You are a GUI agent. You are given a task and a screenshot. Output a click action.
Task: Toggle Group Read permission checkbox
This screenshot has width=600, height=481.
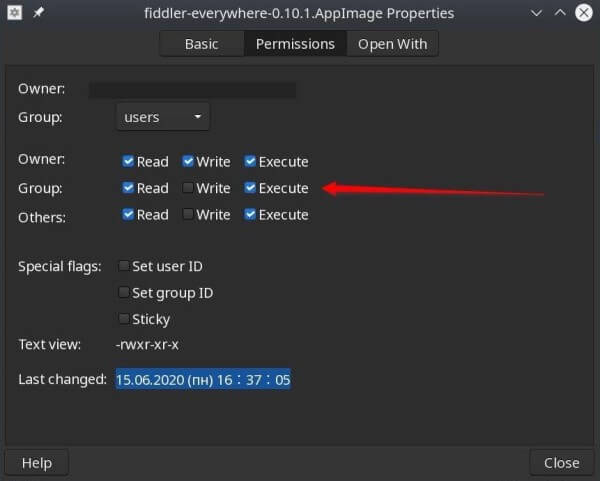coord(128,188)
